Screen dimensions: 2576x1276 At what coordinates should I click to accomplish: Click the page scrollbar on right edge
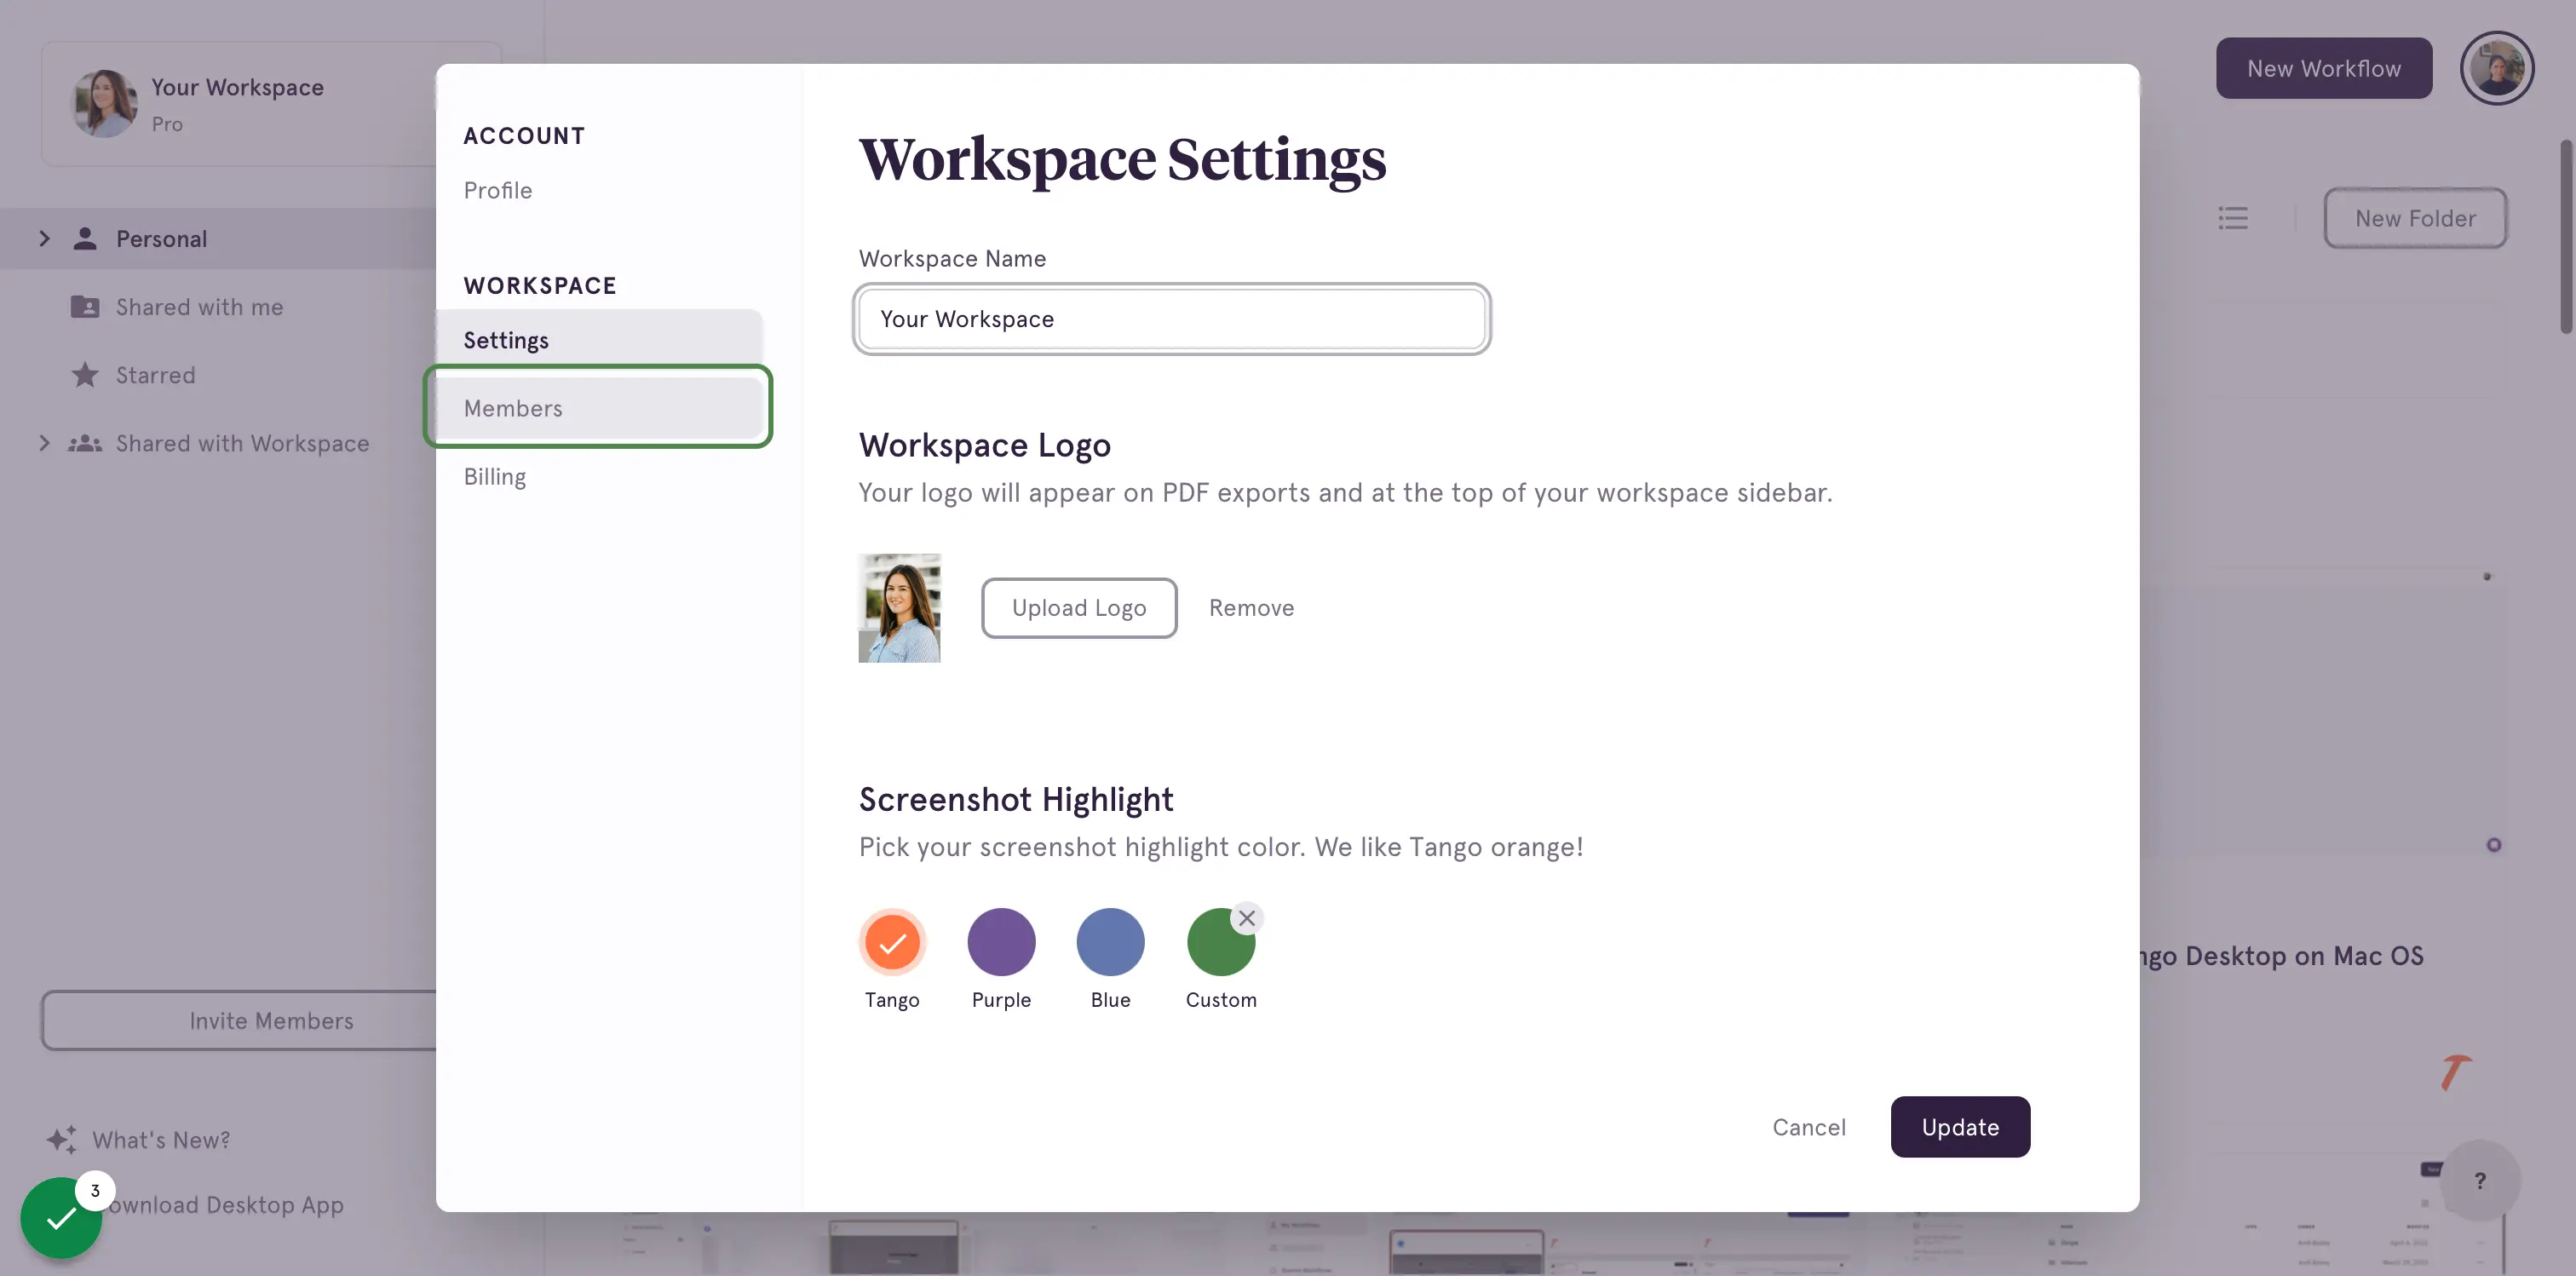pos(2565,237)
